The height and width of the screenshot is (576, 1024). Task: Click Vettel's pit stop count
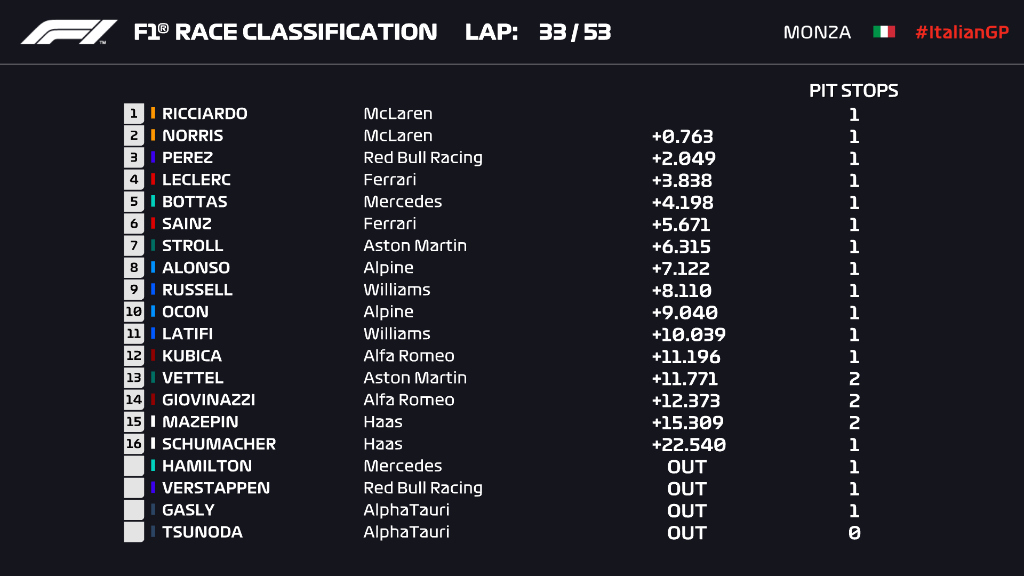(x=854, y=379)
